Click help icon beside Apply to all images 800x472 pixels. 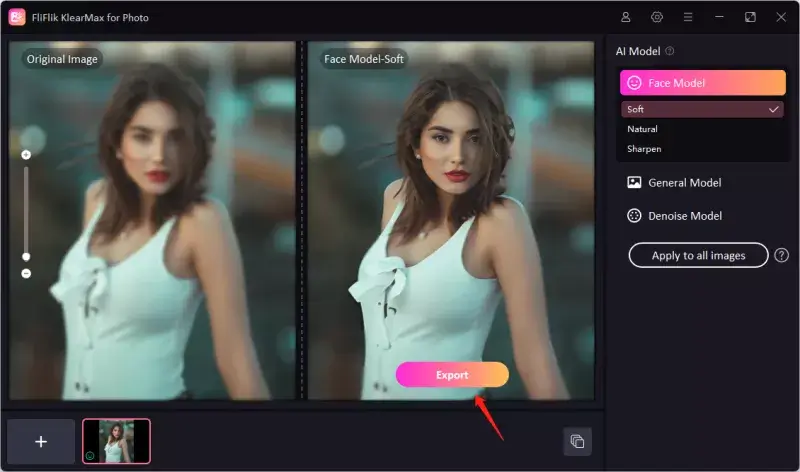[x=781, y=255]
